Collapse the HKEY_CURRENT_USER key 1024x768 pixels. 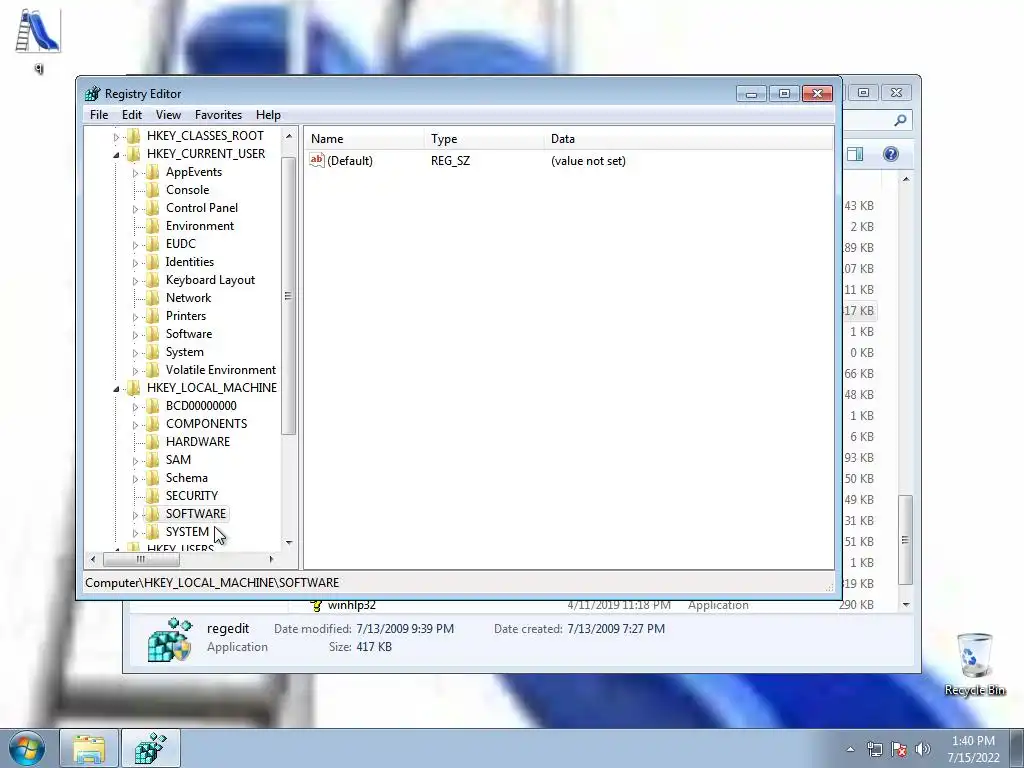116,155
